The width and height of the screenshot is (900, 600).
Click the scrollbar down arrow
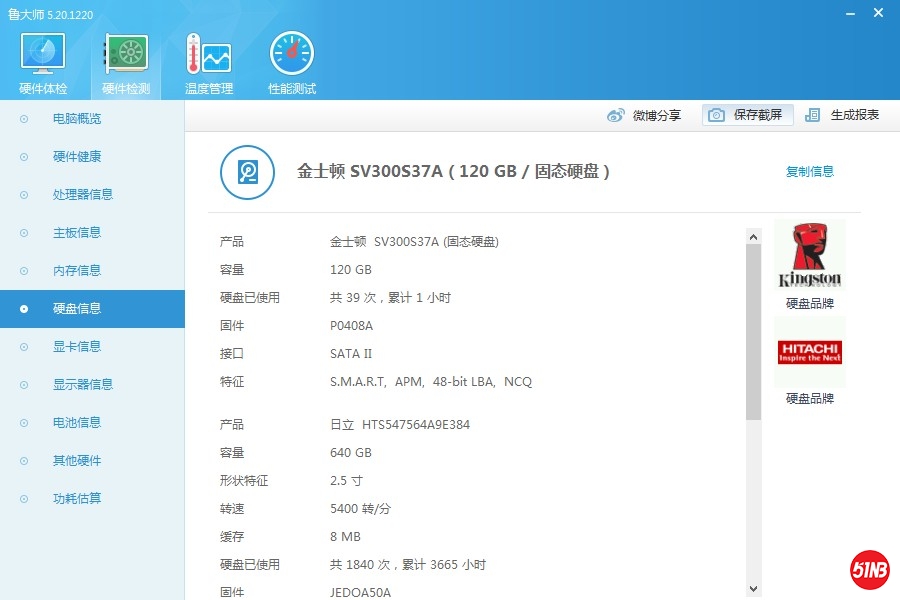[754, 589]
